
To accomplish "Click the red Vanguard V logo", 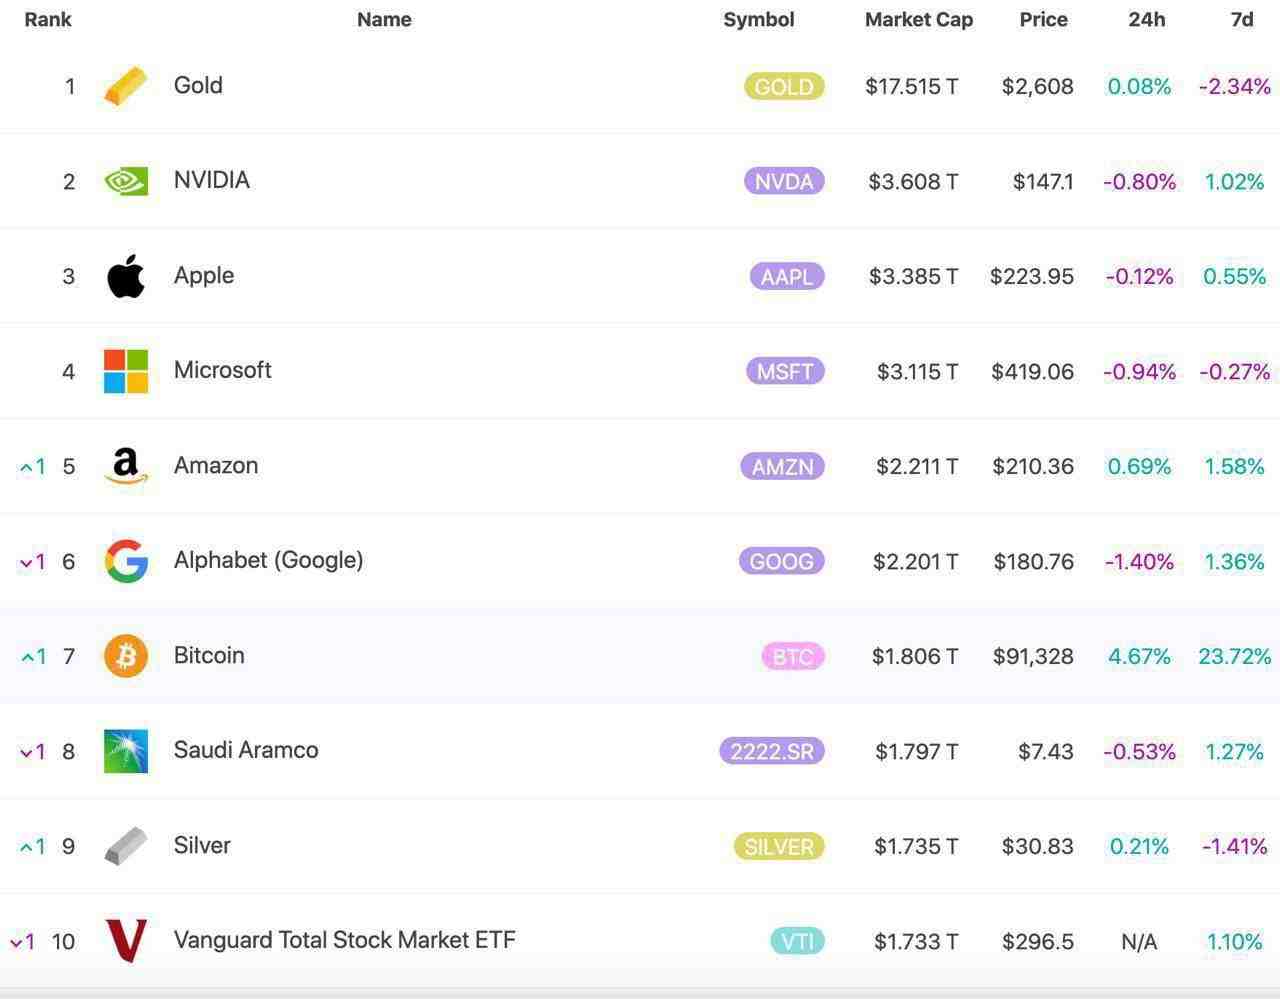I will tap(126, 941).
